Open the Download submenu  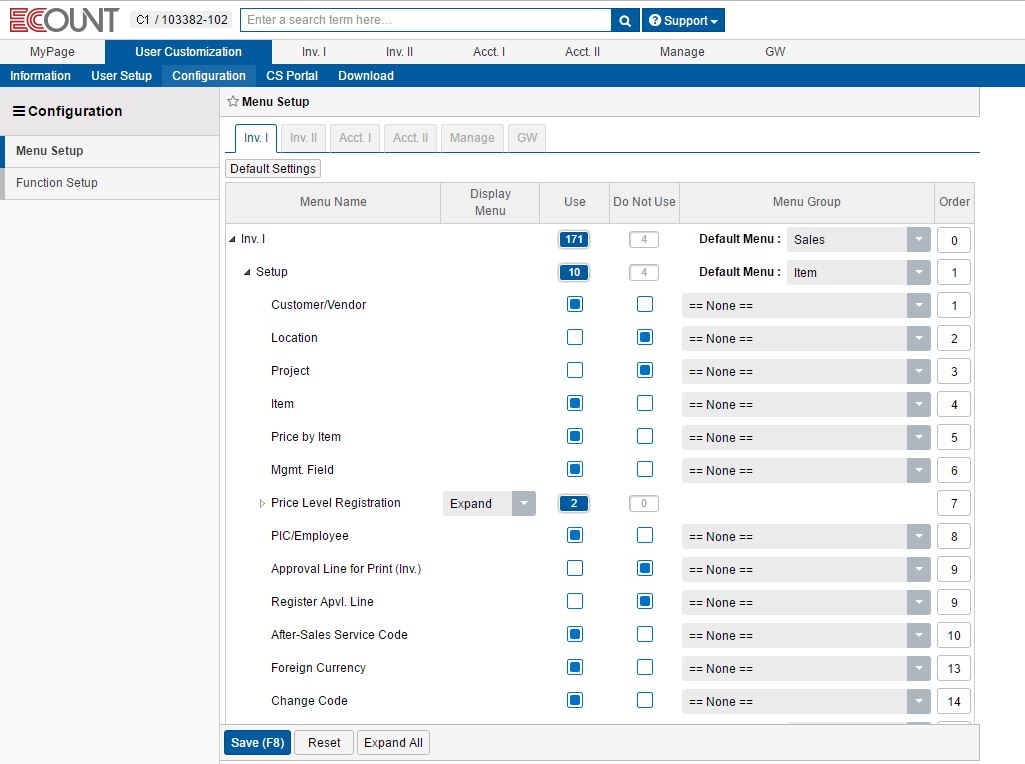(366, 76)
